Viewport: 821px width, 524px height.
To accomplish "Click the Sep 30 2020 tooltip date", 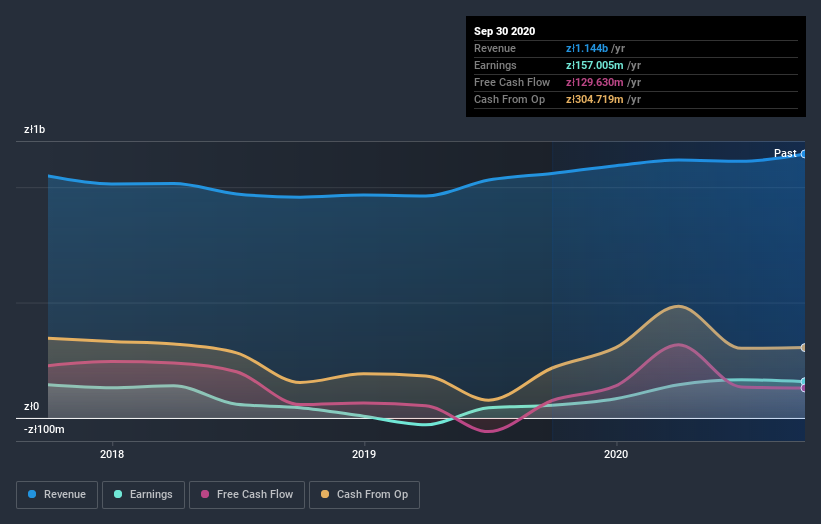I will tap(504, 31).
